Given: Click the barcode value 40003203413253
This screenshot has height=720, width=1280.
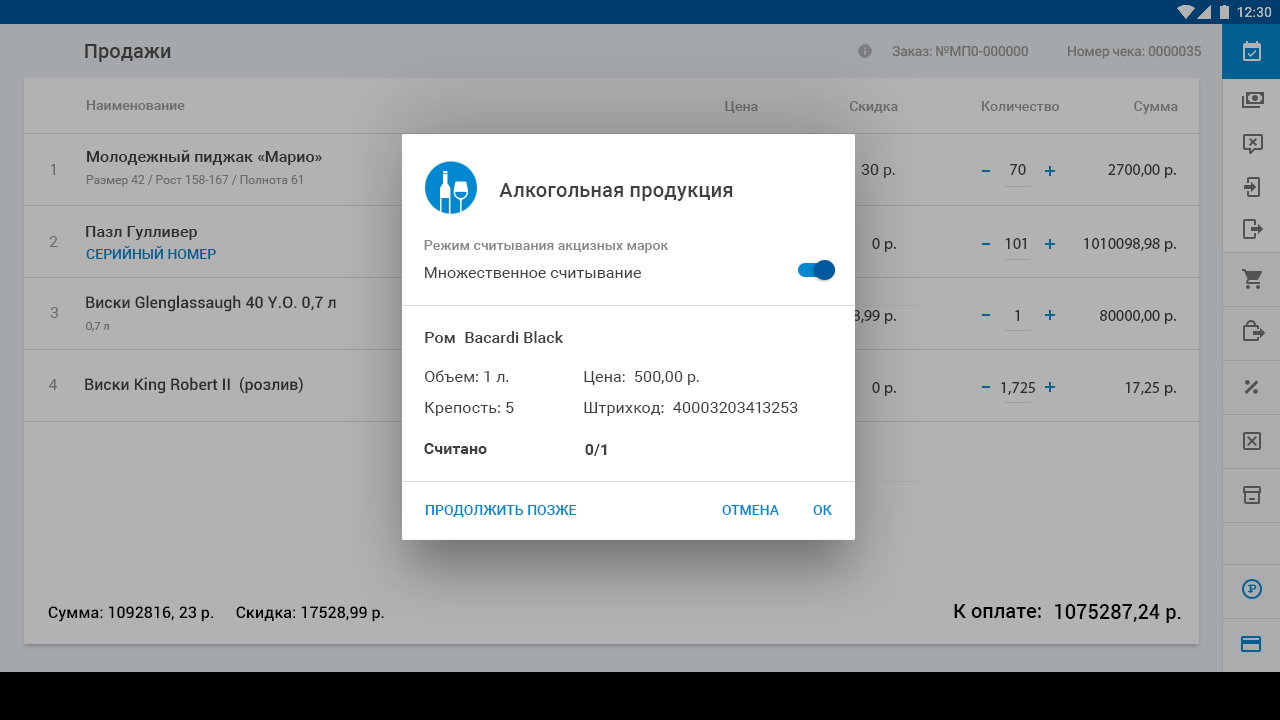Looking at the screenshot, I should (x=735, y=408).
